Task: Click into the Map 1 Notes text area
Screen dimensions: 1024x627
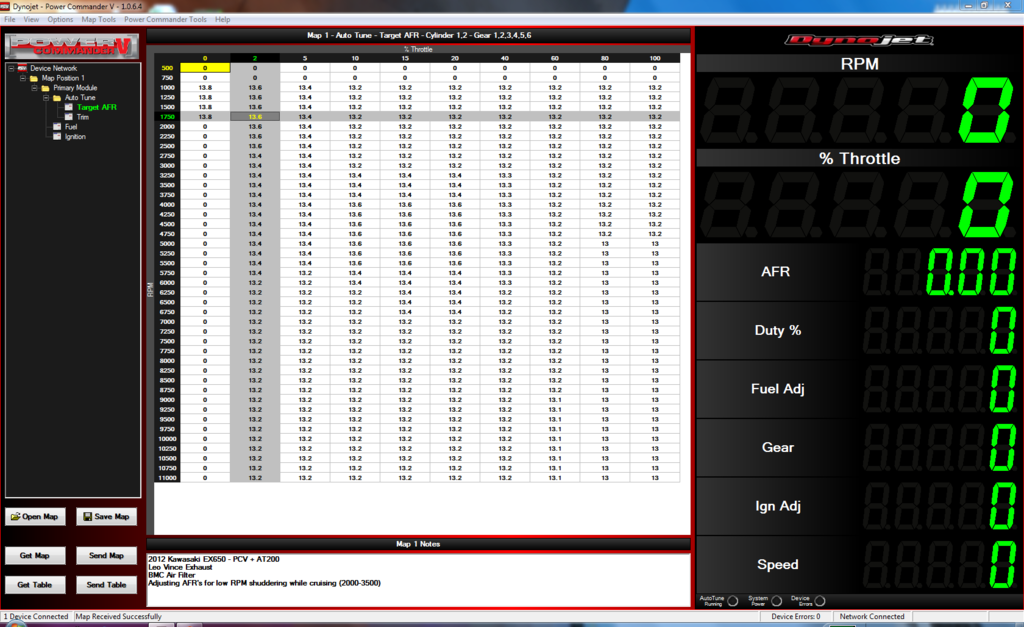Action: click(418, 579)
